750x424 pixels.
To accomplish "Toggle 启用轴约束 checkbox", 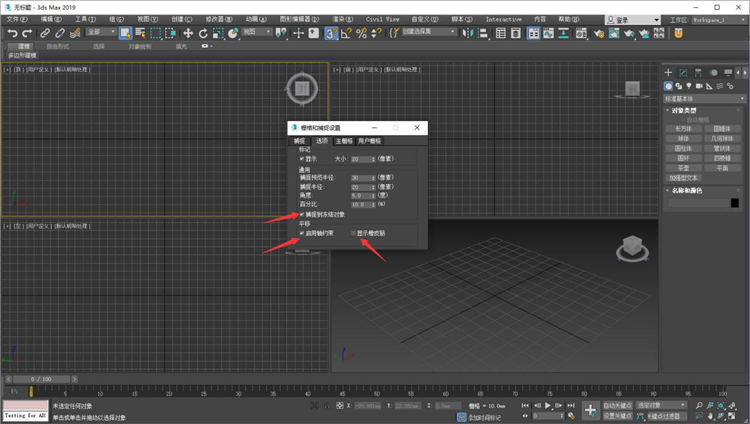I will 302,233.
